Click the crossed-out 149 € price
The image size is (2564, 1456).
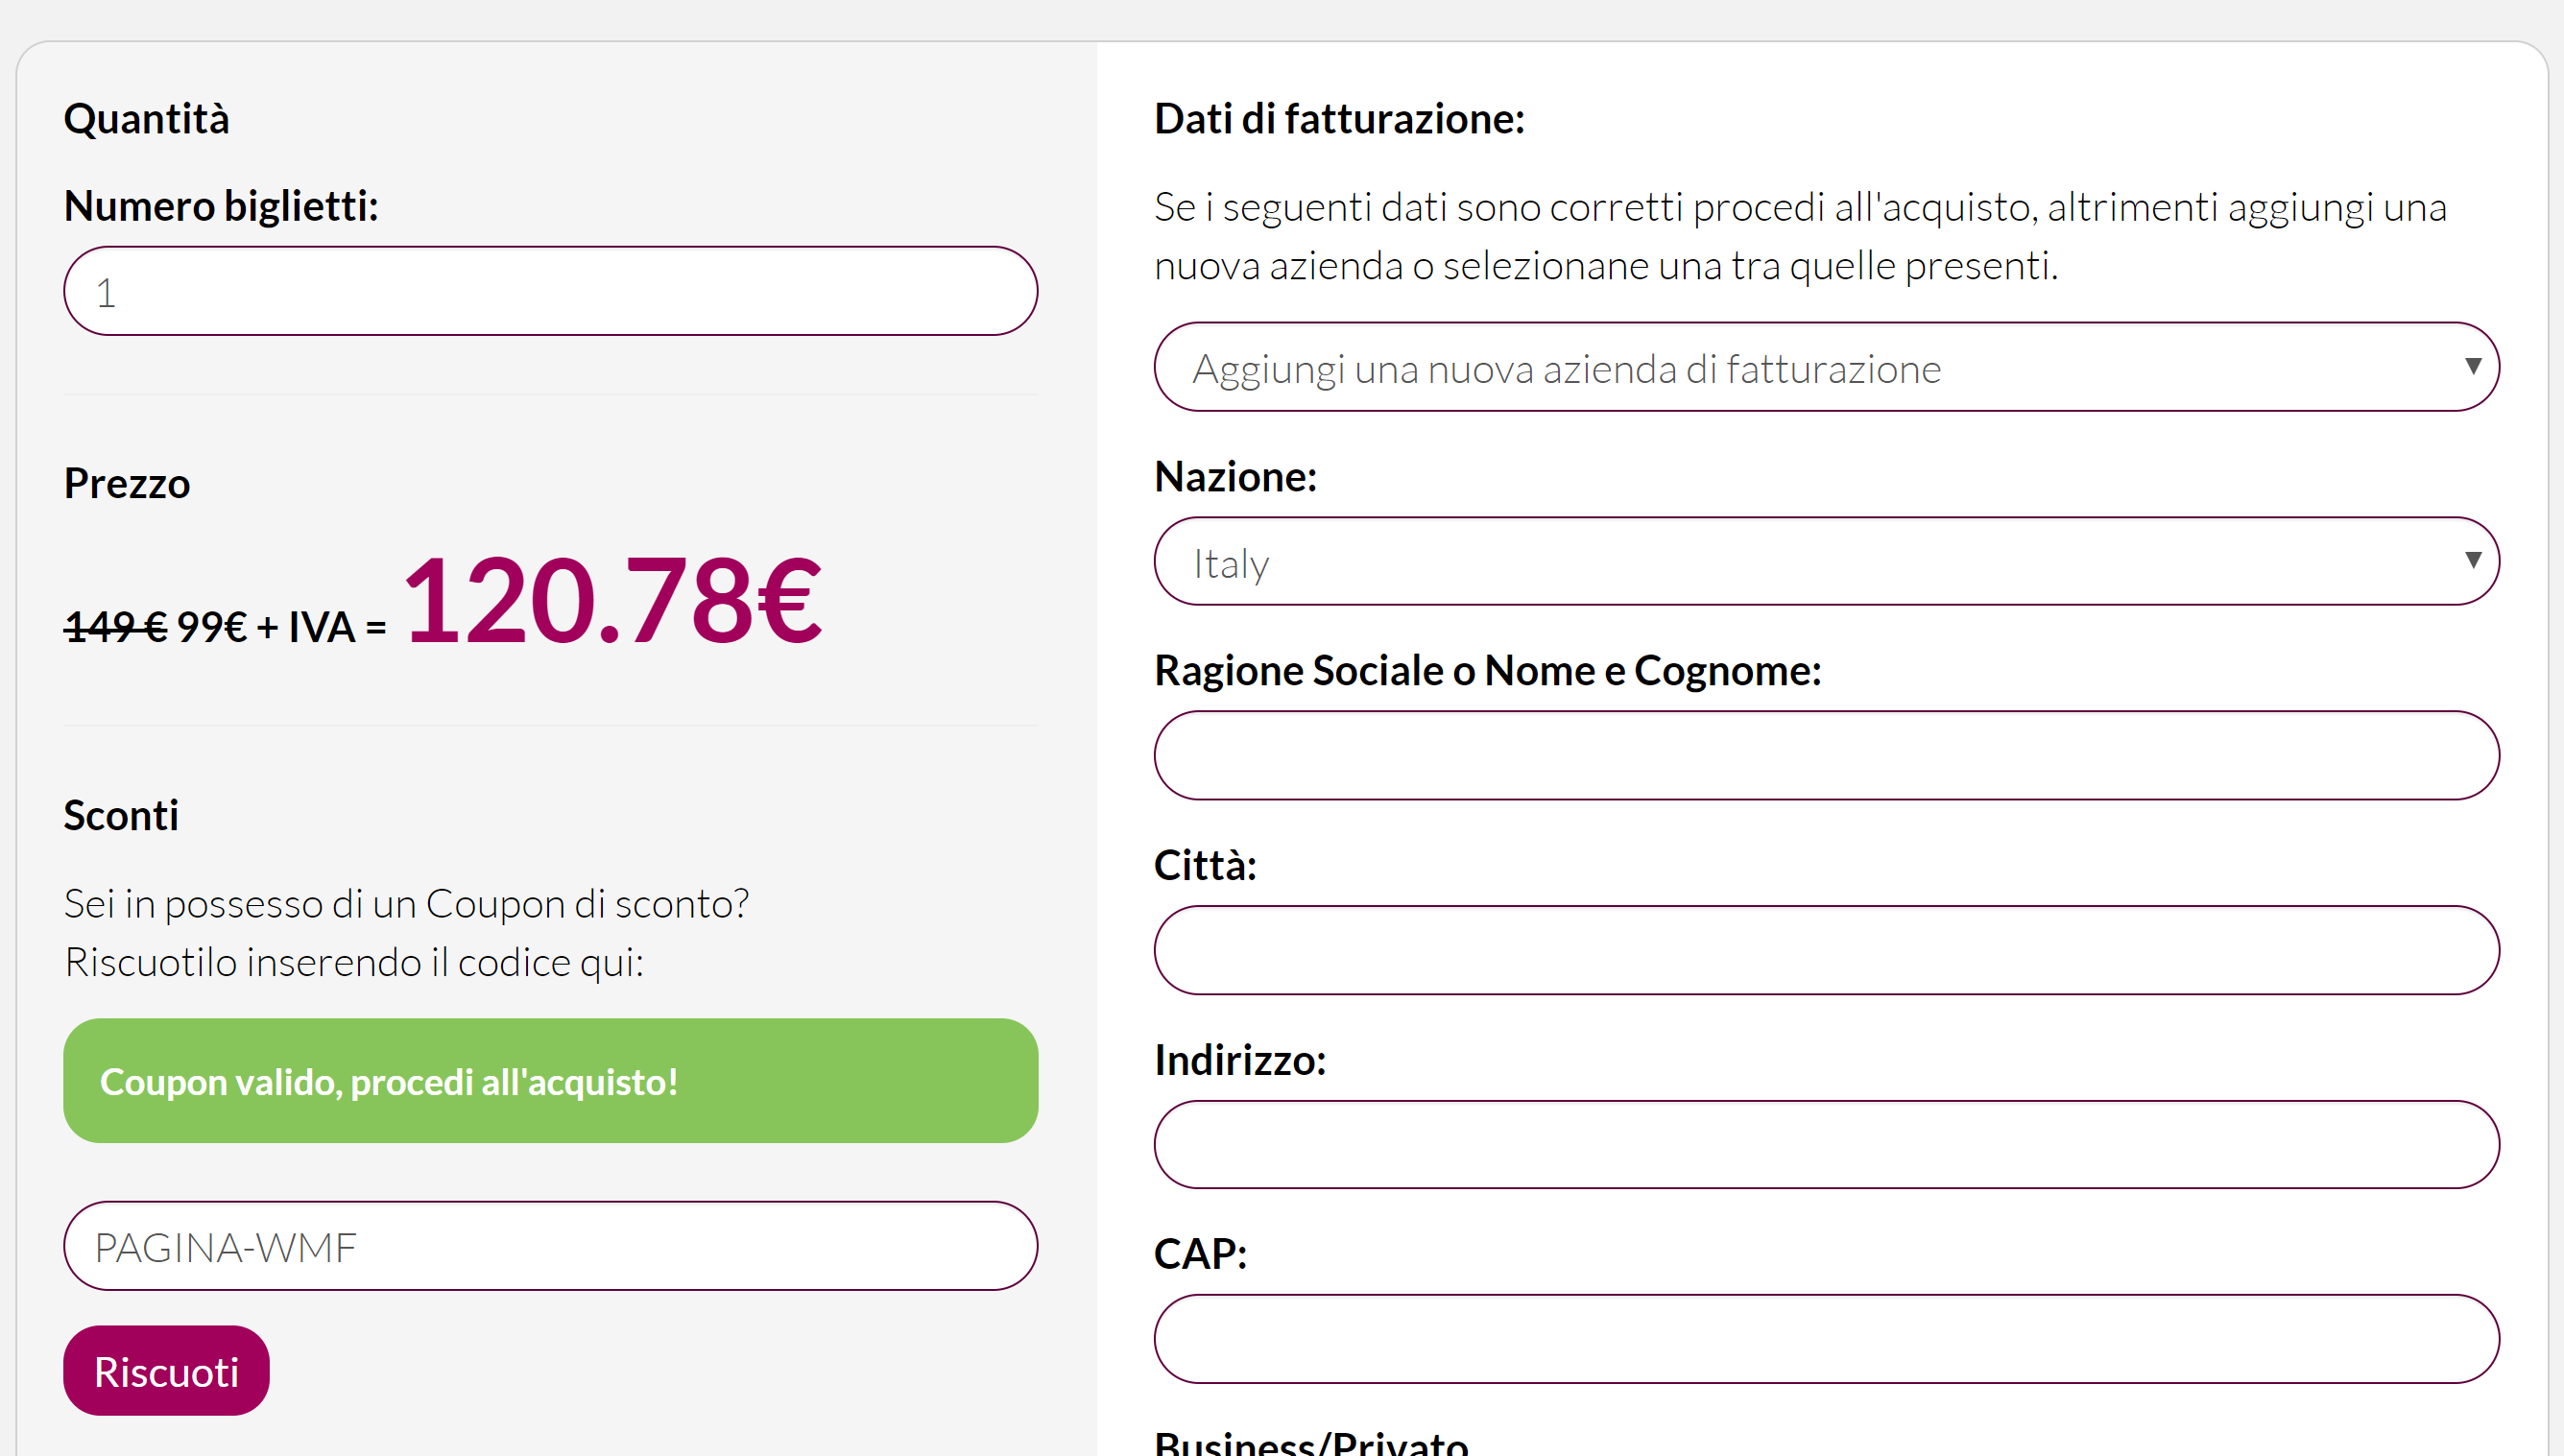tap(115, 627)
